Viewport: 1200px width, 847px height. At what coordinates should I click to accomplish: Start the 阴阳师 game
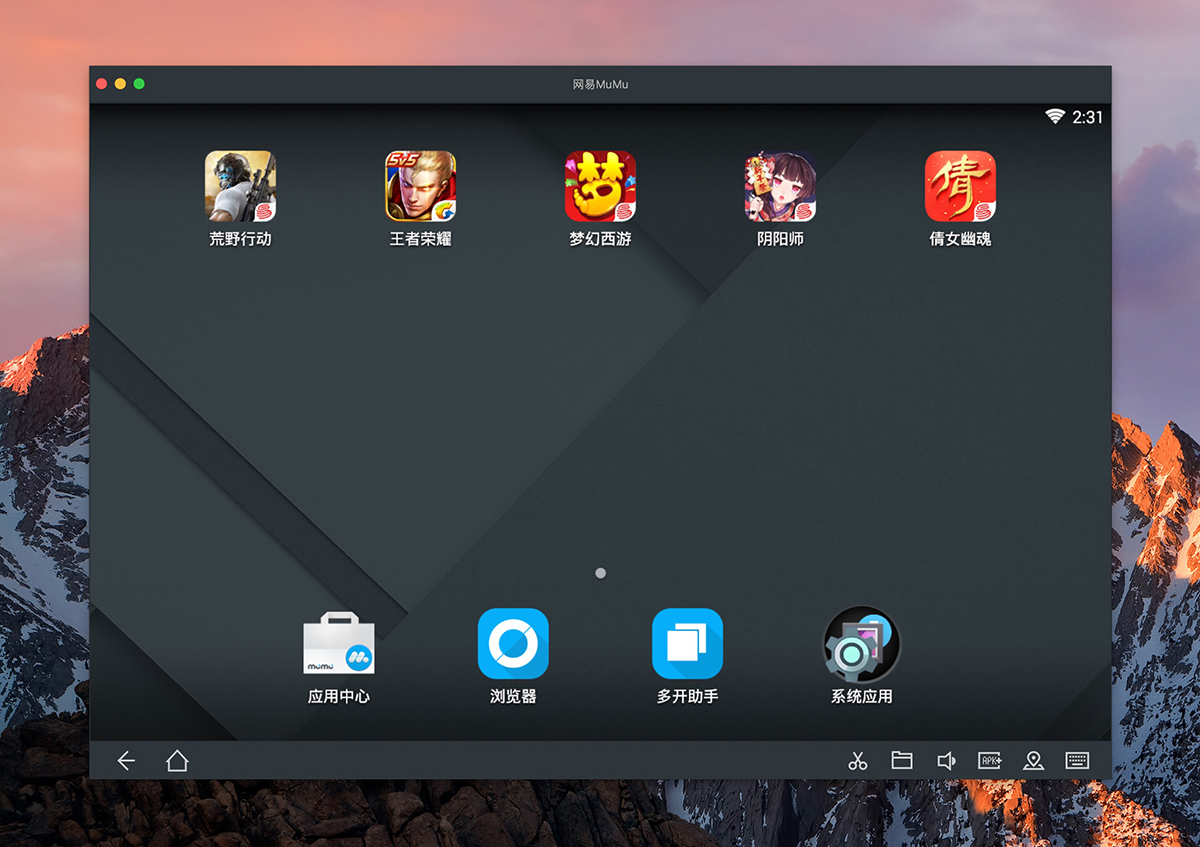pyautogui.click(x=780, y=186)
